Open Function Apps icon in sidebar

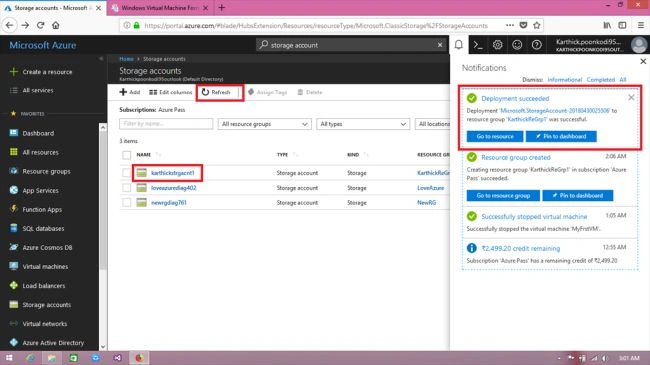click(14, 209)
